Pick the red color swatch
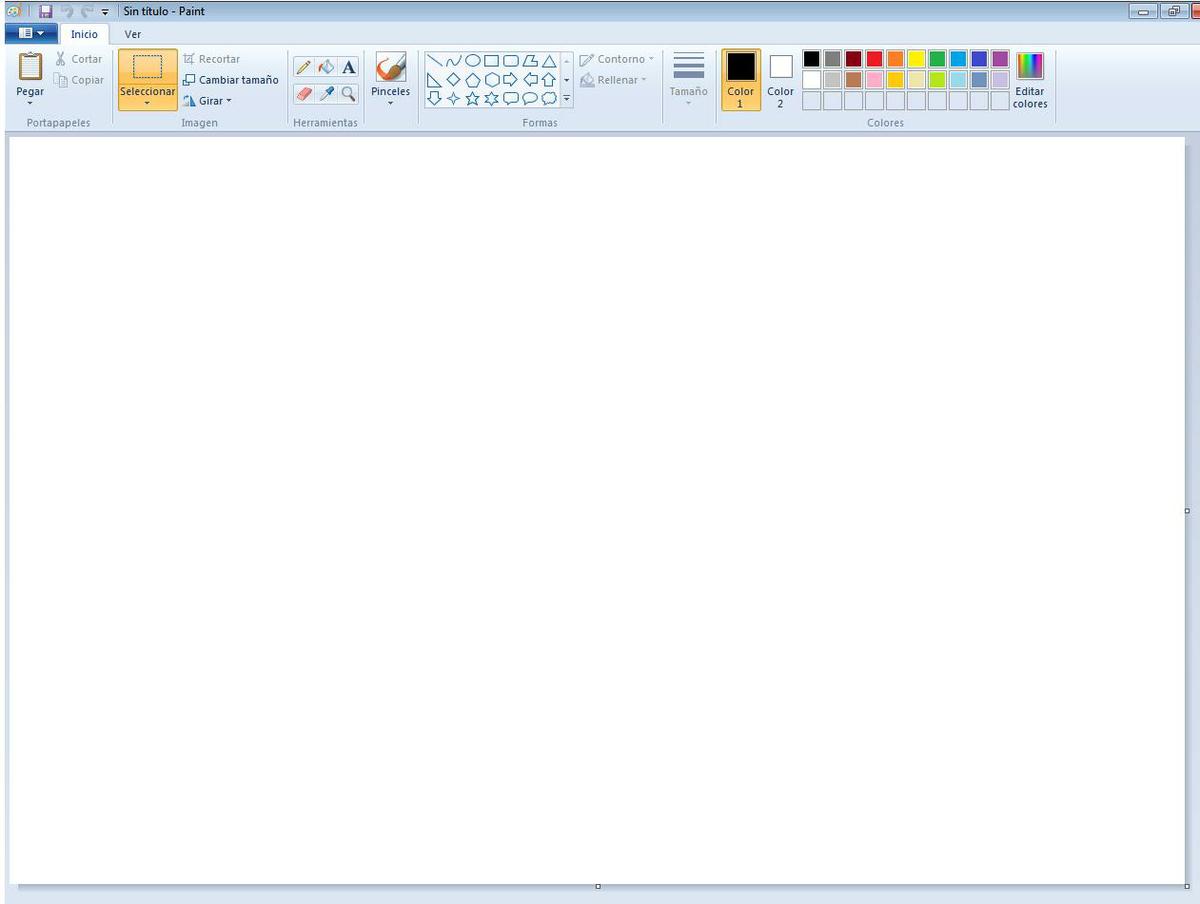The image size is (1200, 904). [874, 59]
